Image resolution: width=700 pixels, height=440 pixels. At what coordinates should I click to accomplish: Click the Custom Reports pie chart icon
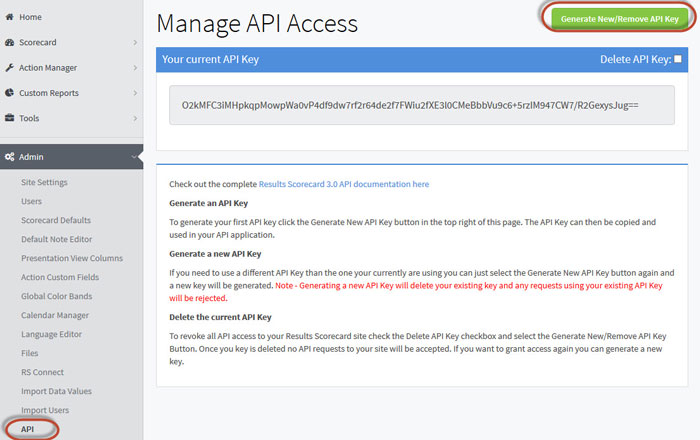(9, 93)
